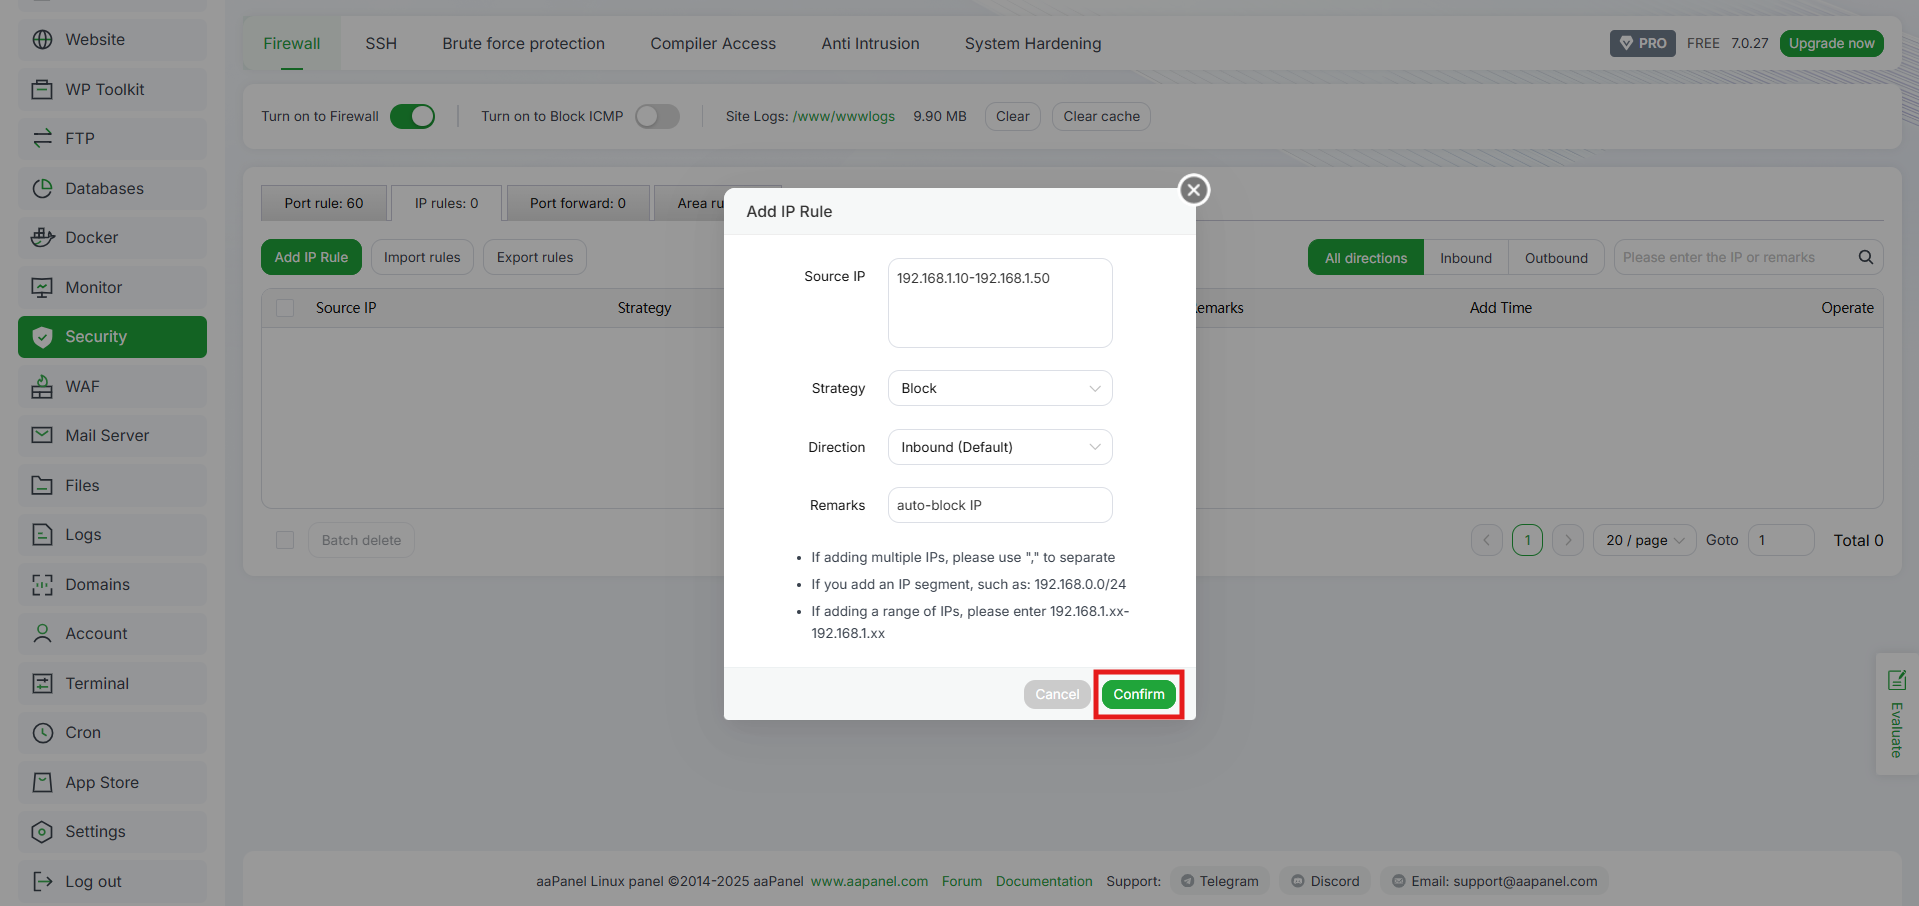The width and height of the screenshot is (1919, 906).
Task: Select the Port forward: 0 tab
Action: coord(578,203)
